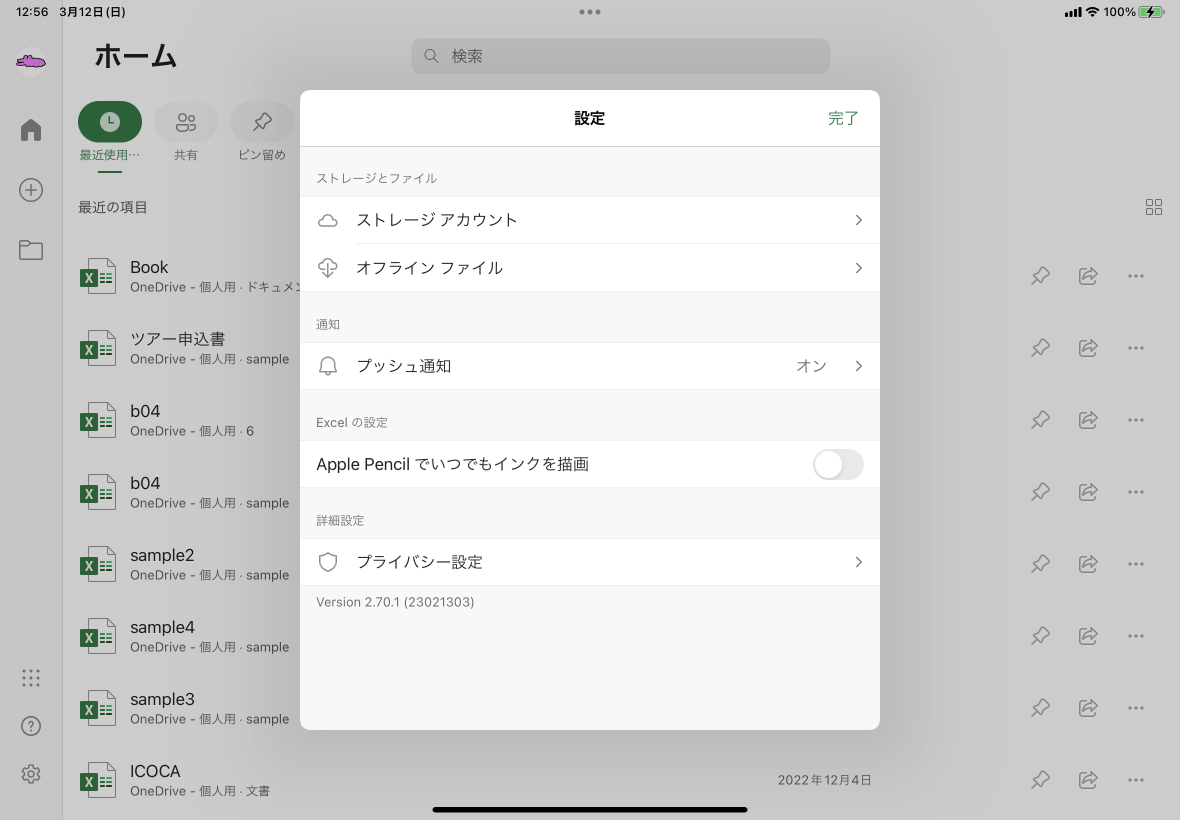
Task: Pin the sample2 file
Action: [x=1040, y=563]
